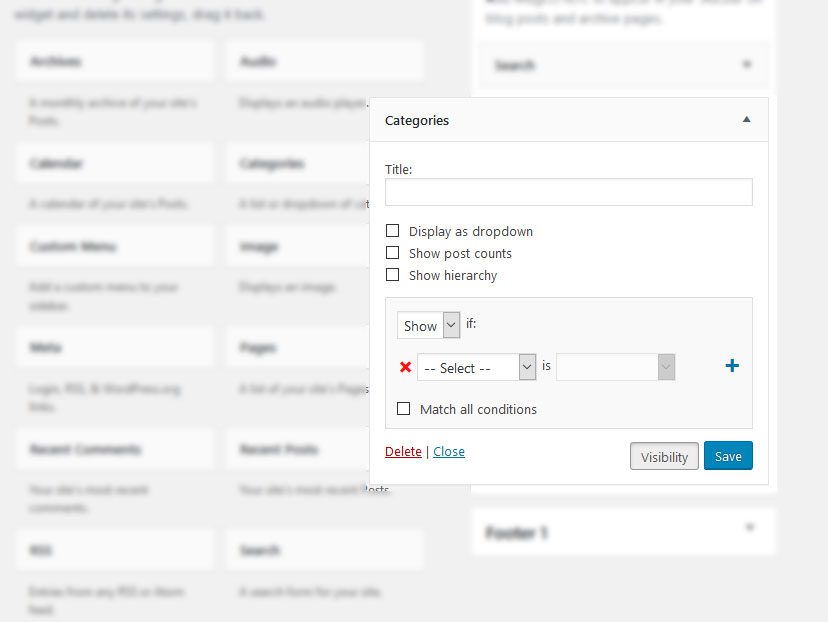Click the Delete link for the widget
The height and width of the screenshot is (622, 828).
pos(403,451)
